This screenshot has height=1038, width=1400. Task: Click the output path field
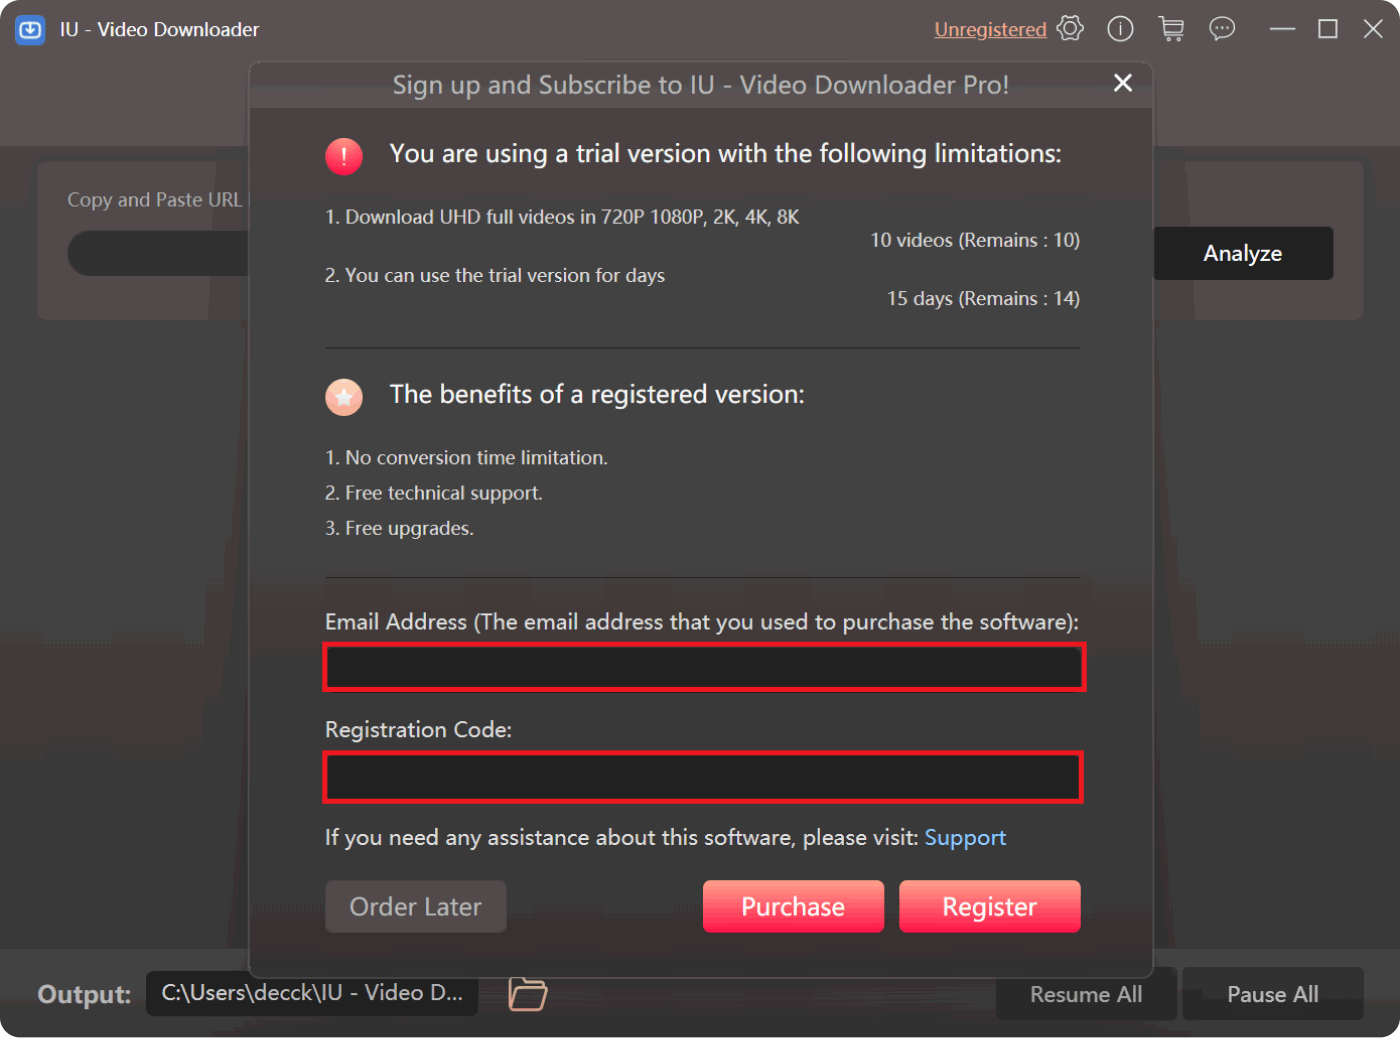click(x=312, y=993)
